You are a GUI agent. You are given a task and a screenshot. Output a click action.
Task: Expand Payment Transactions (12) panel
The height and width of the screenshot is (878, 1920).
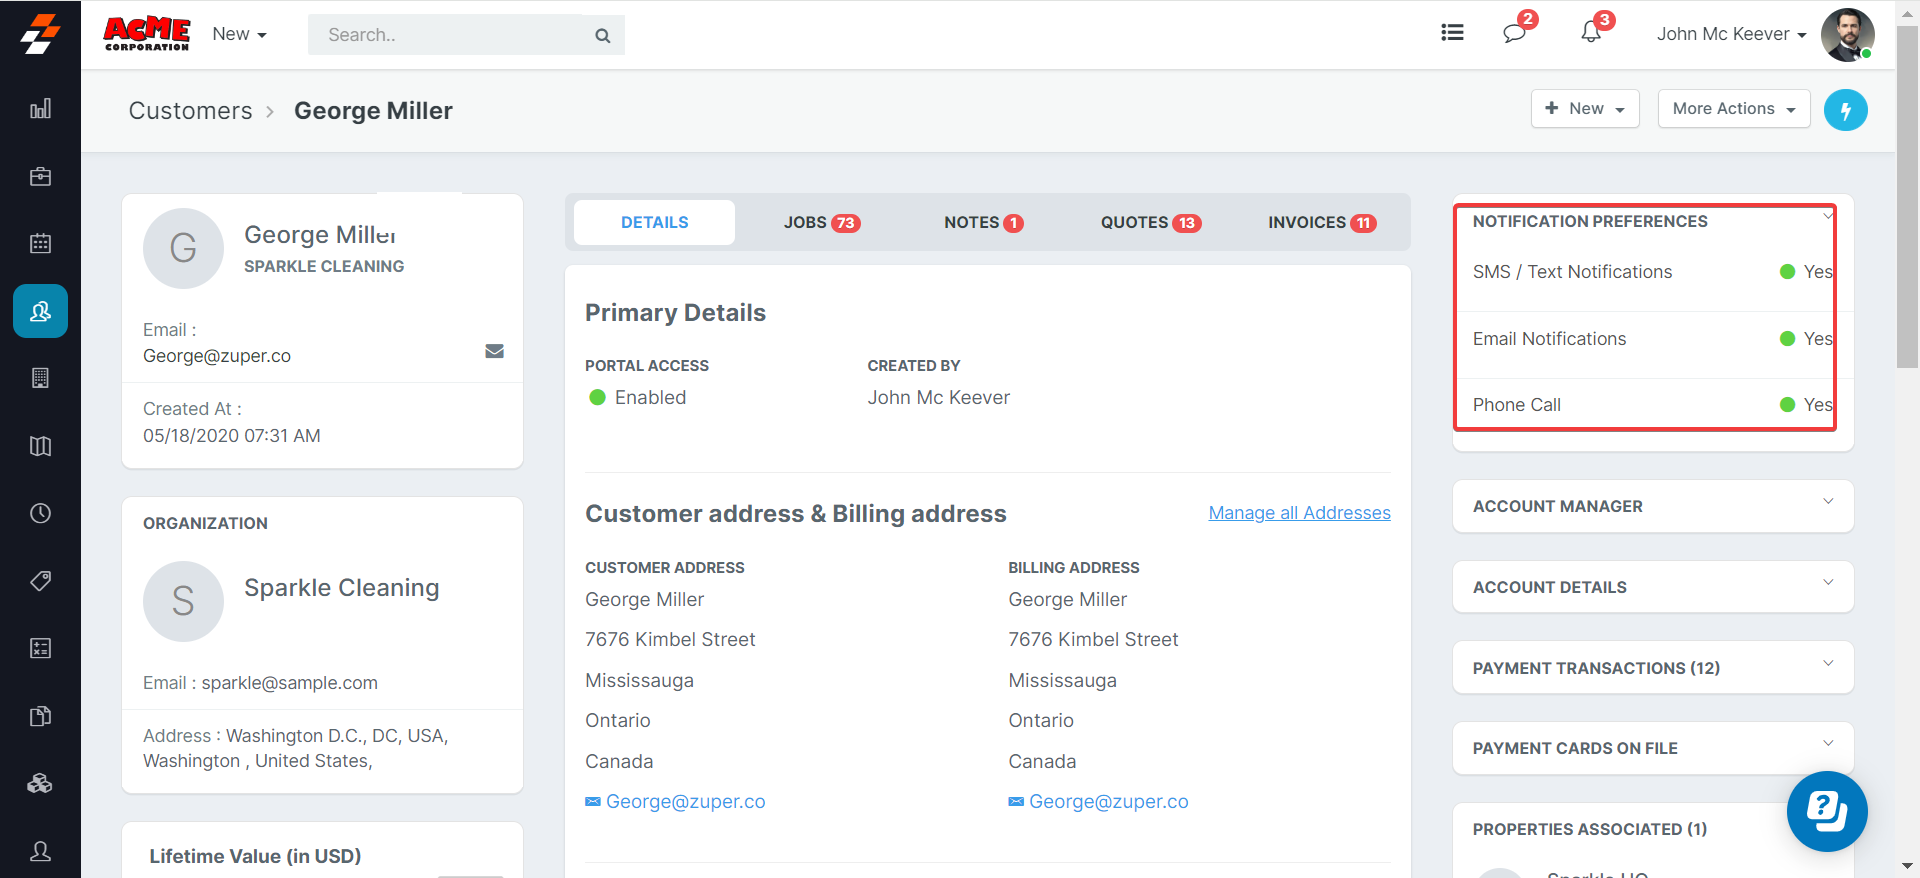tap(1652, 668)
